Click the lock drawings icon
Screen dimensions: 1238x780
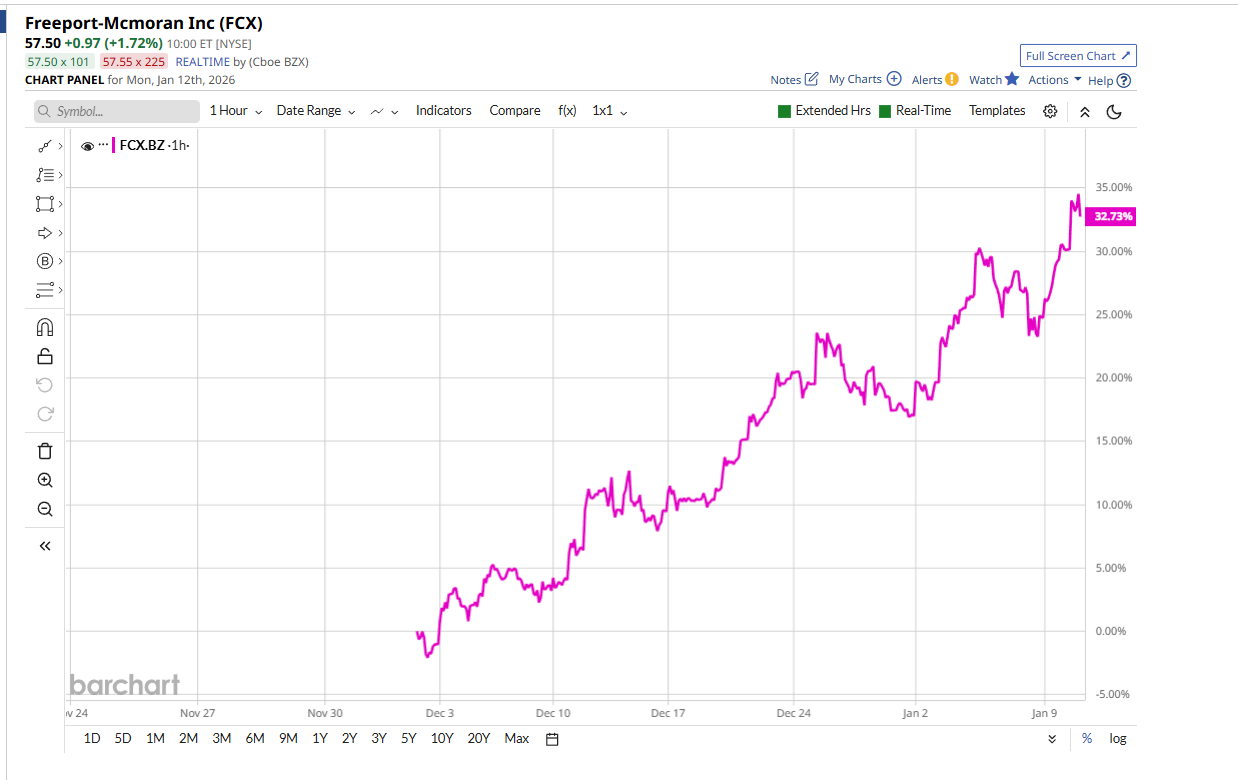click(44, 356)
